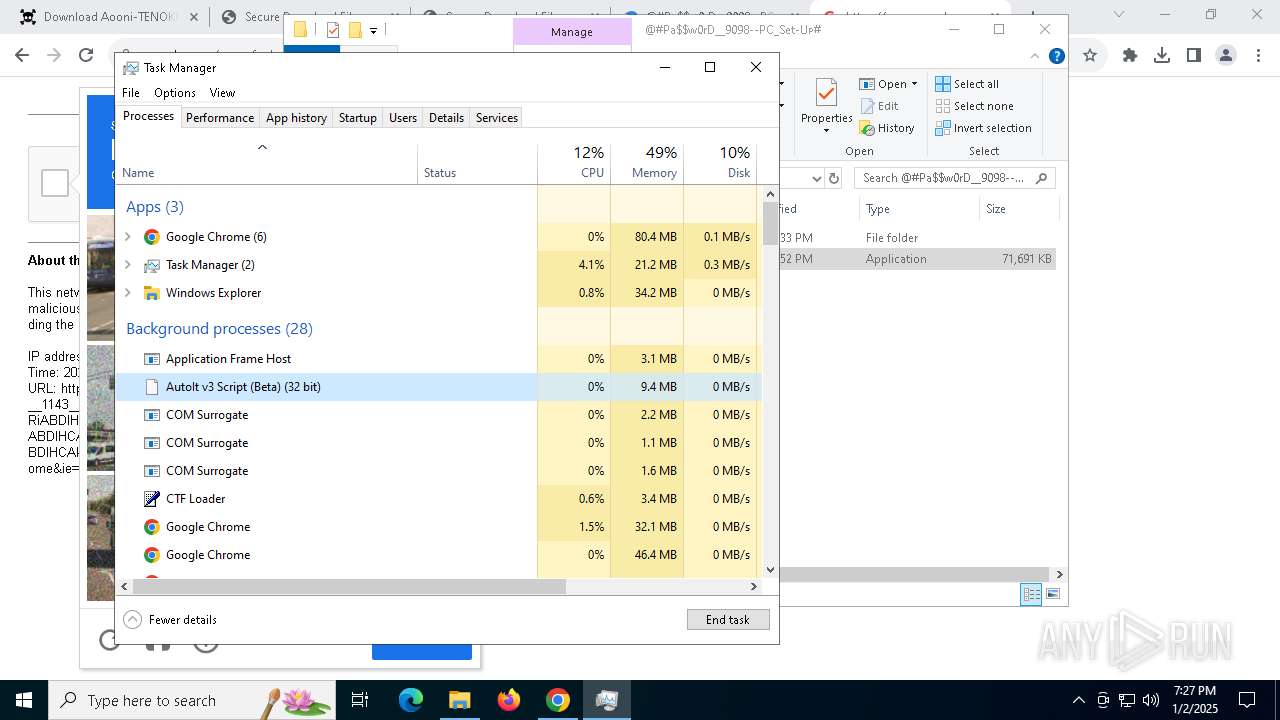The width and height of the screenshot is (1280, 720).
Task: Open Chrome downloads icon
Action: 1162,56
